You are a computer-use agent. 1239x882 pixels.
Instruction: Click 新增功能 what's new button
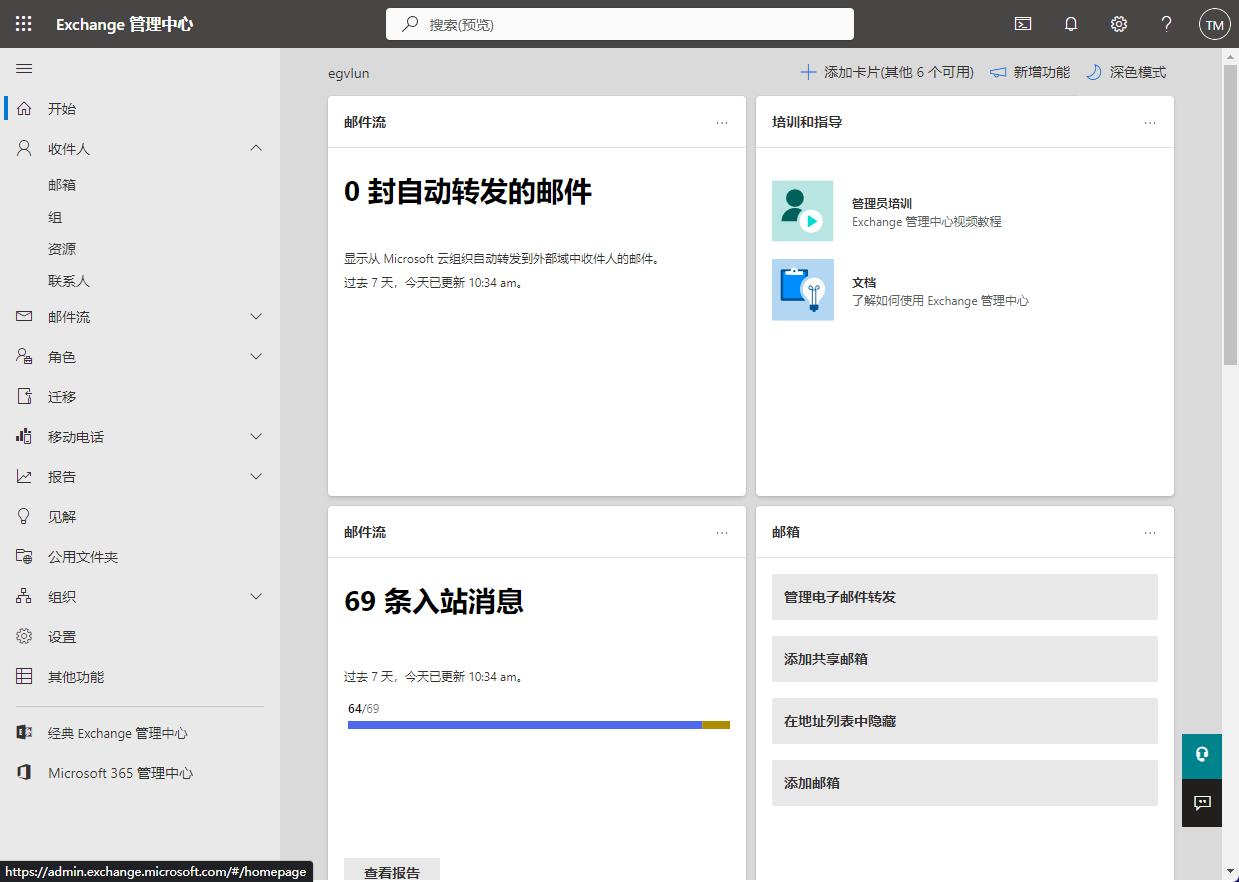click(x=1030, y=72)
